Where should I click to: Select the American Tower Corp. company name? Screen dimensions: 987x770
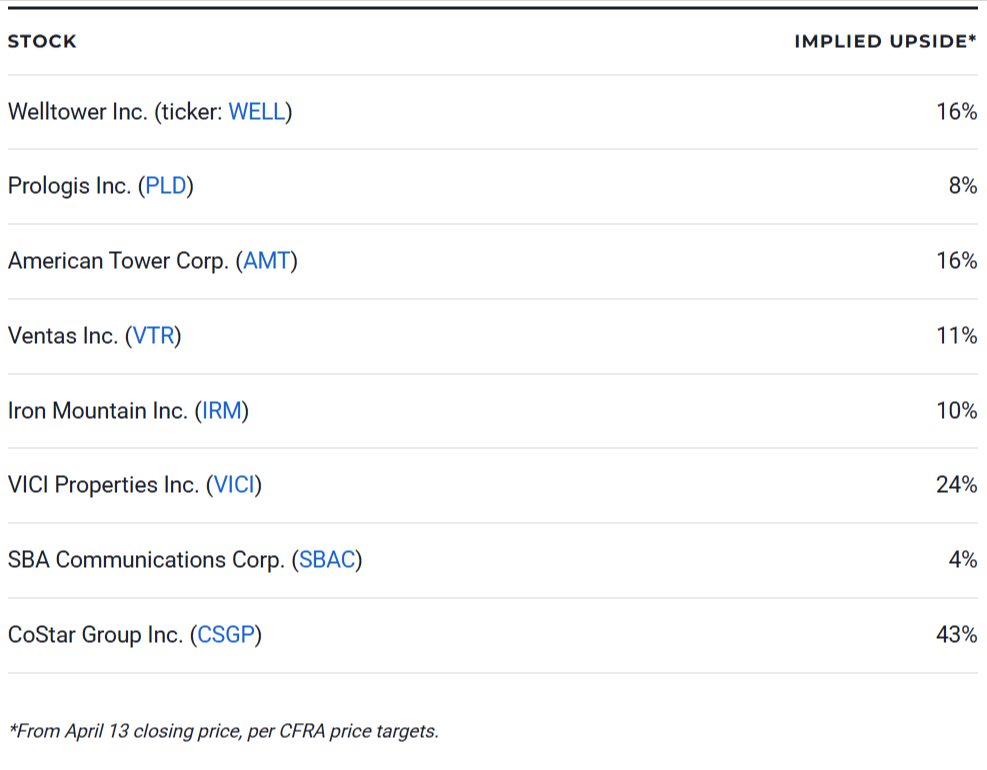[118, 261]
